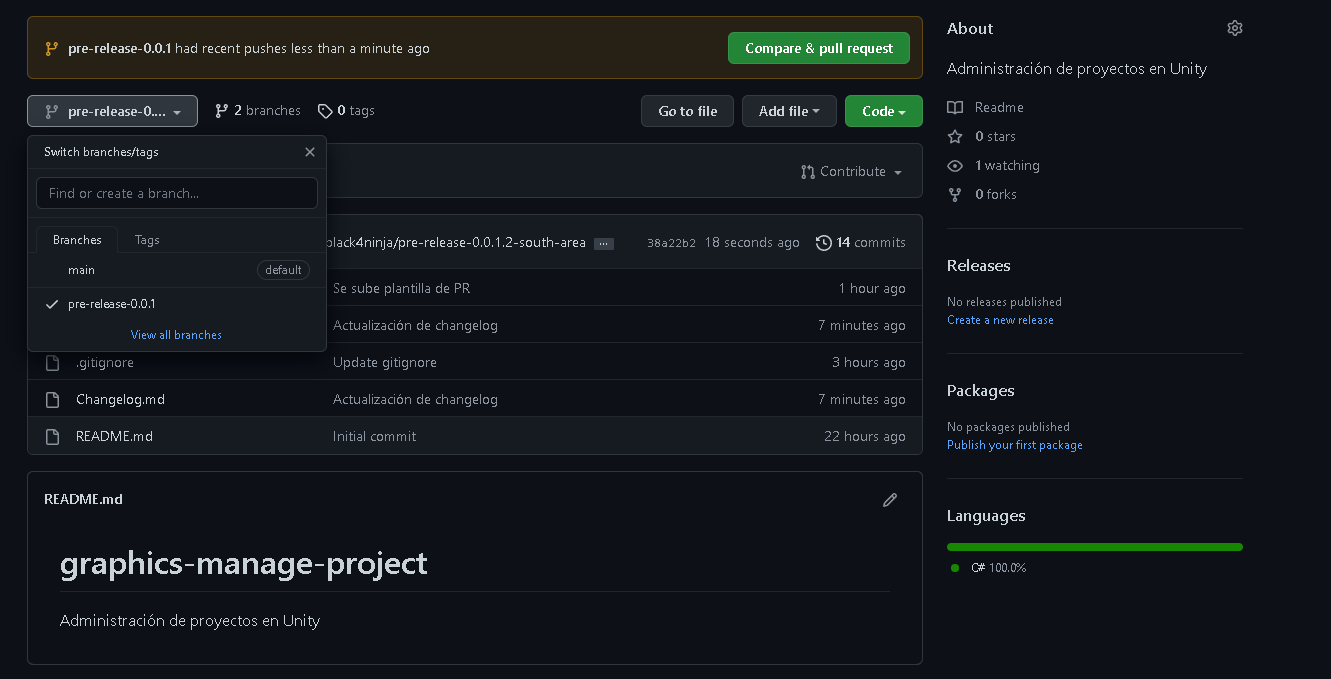Click the Compare & pull request button

point(818,48)
